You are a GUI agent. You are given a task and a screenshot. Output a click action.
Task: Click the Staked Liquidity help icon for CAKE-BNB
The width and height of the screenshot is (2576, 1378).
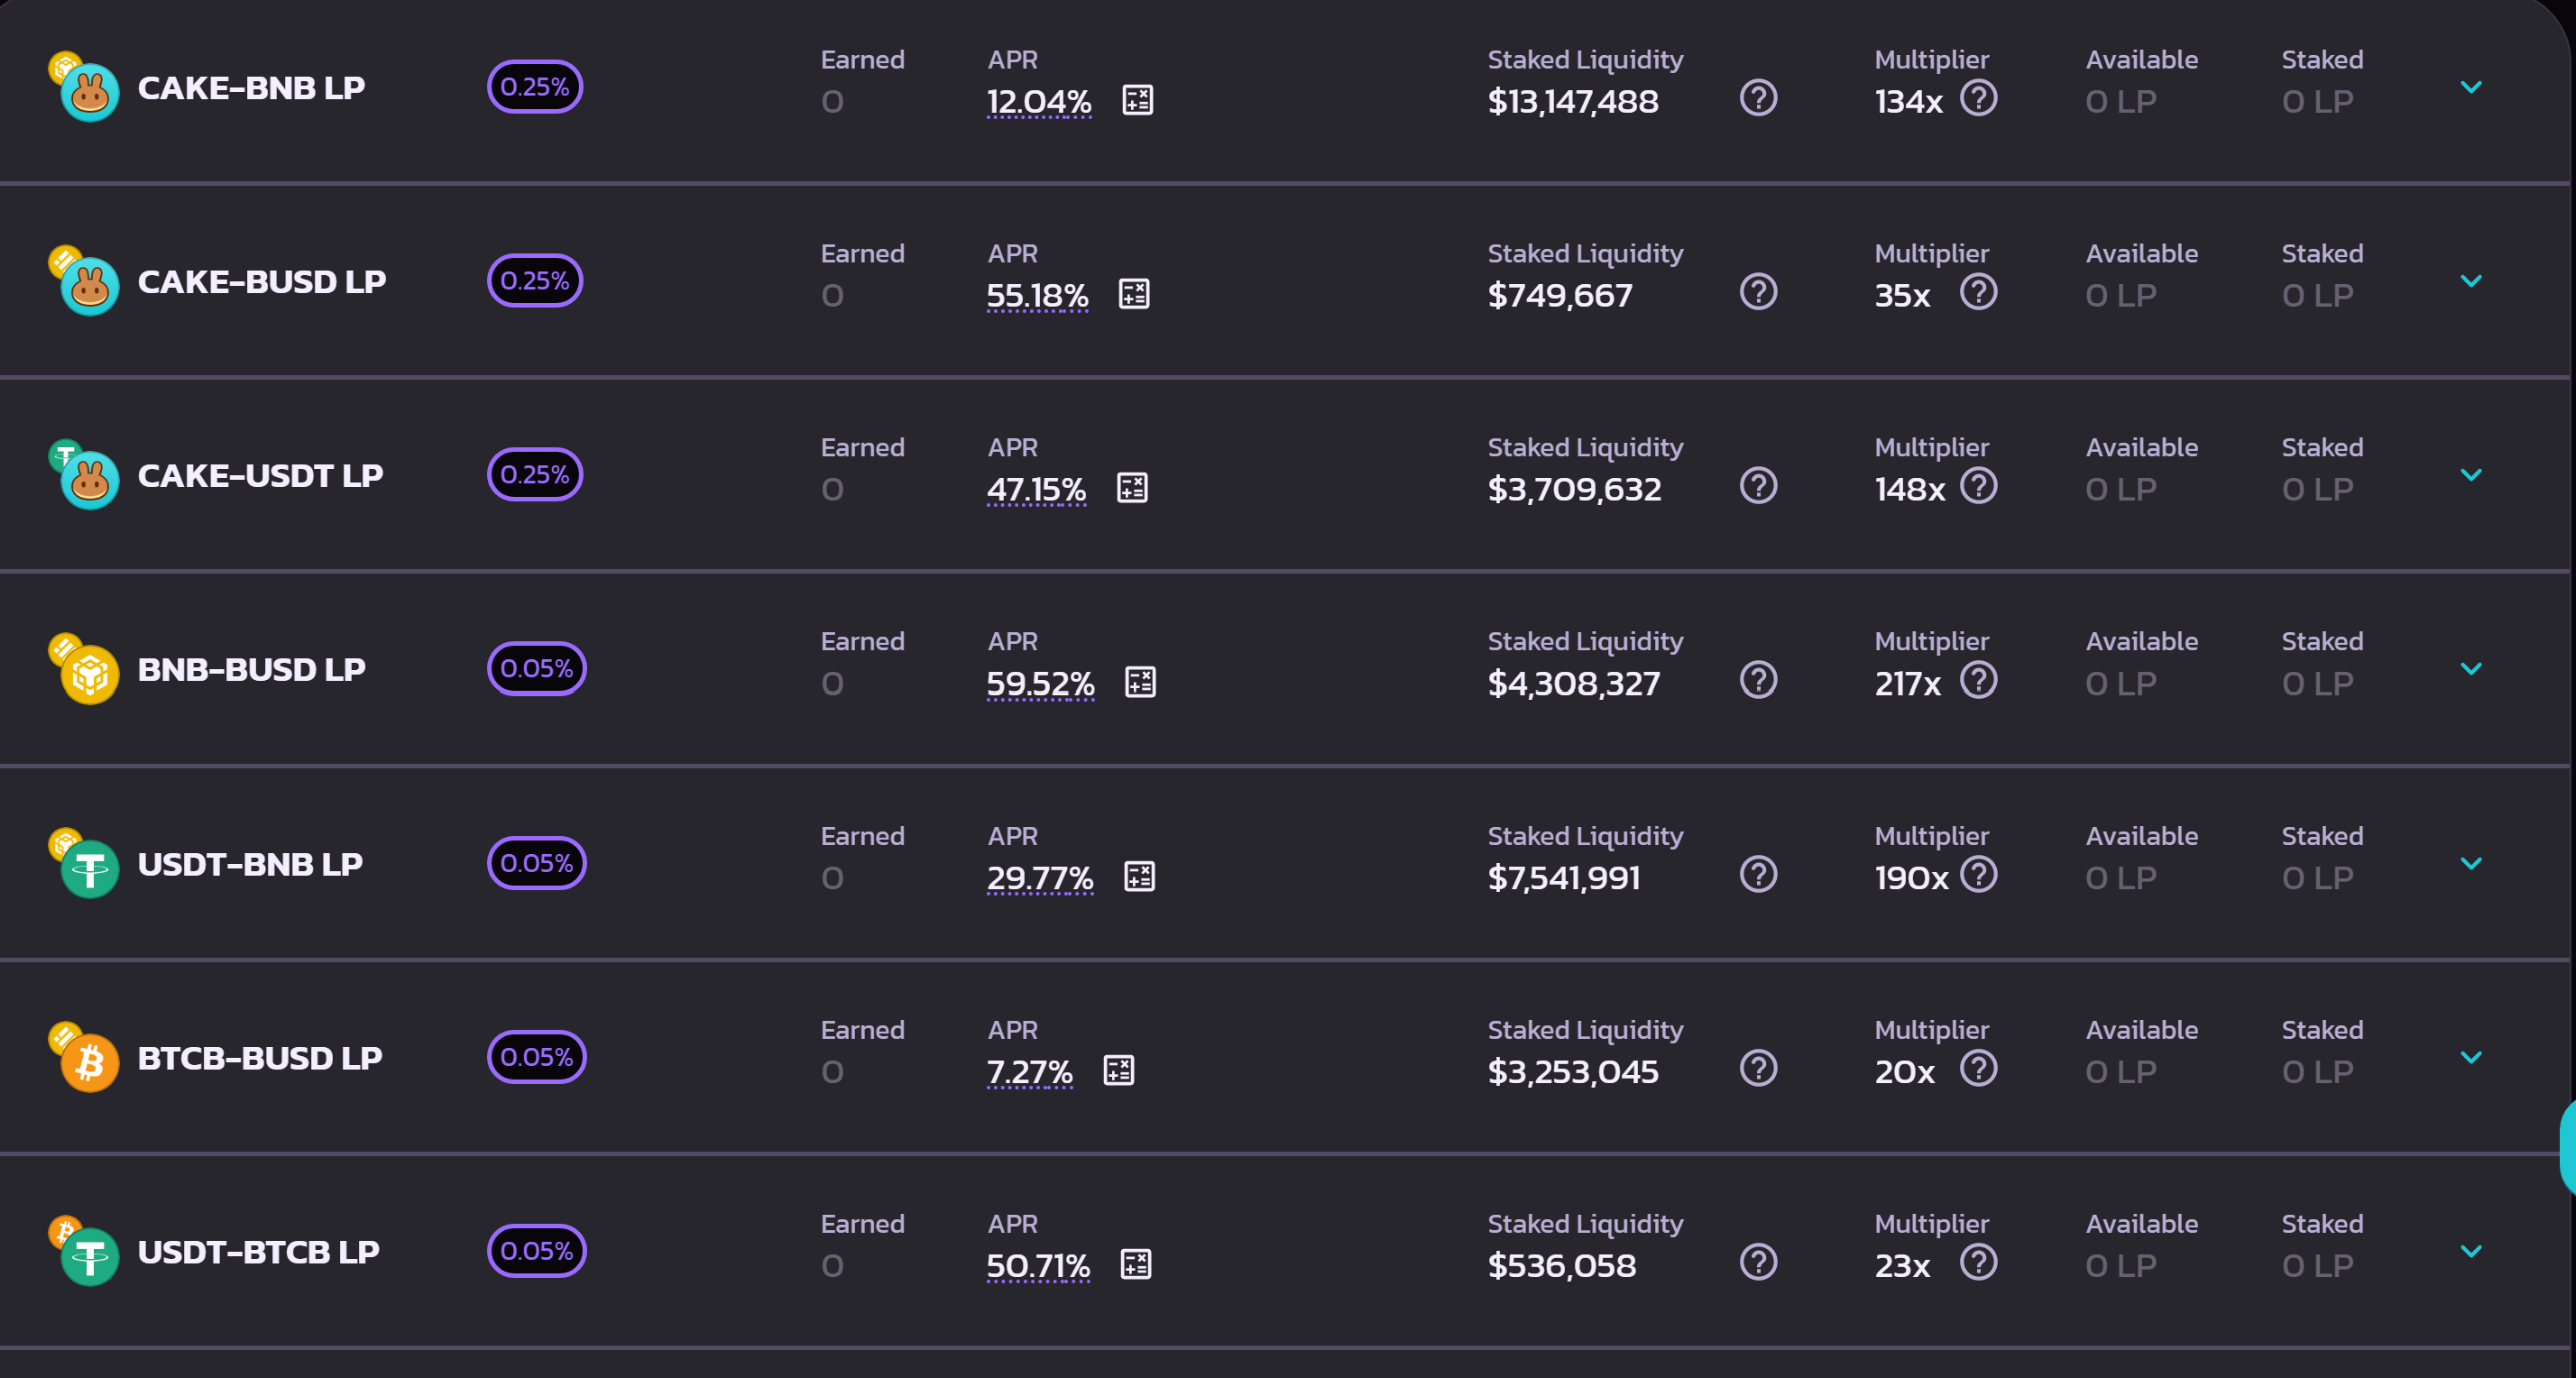[x=1758, y=98]
